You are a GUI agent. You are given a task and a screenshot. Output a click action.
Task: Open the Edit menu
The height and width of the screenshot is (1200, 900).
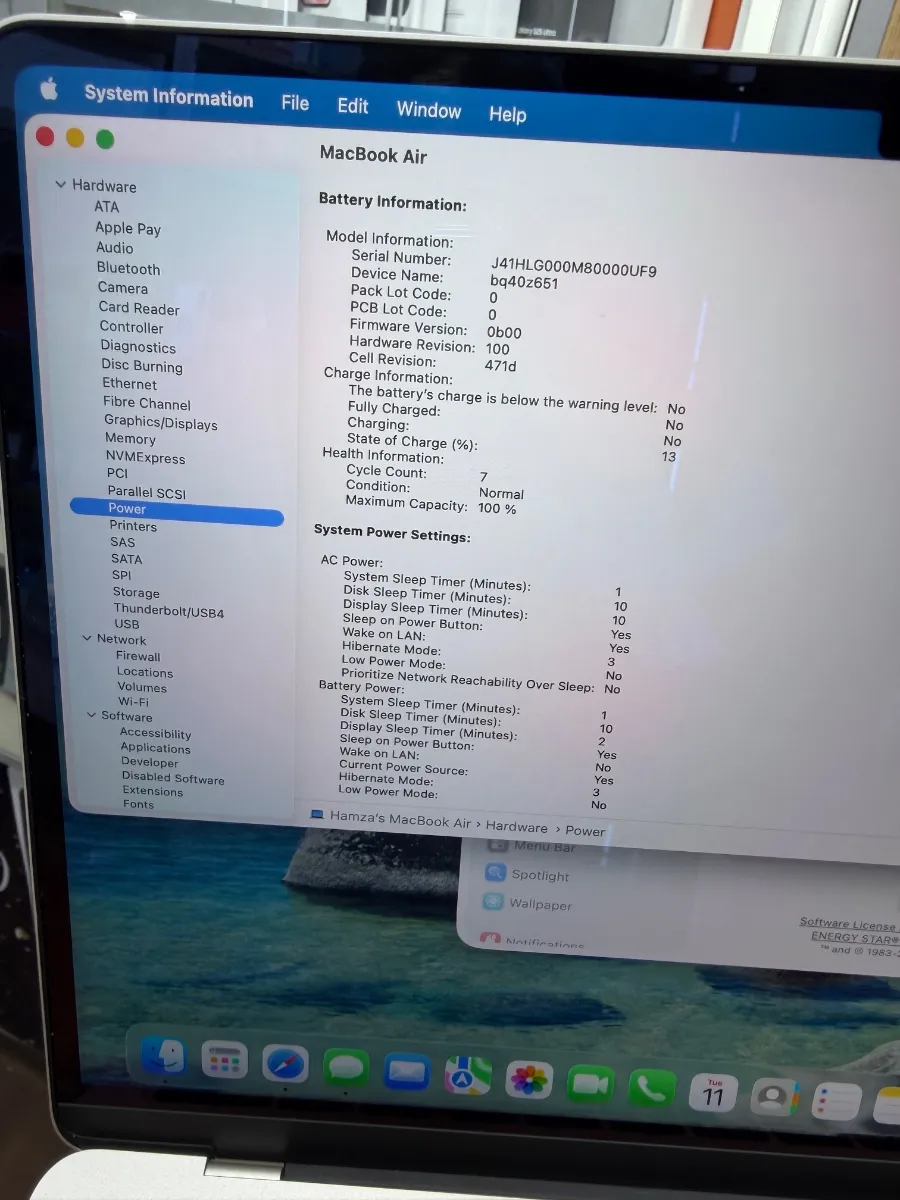click(x=353, y=106)
